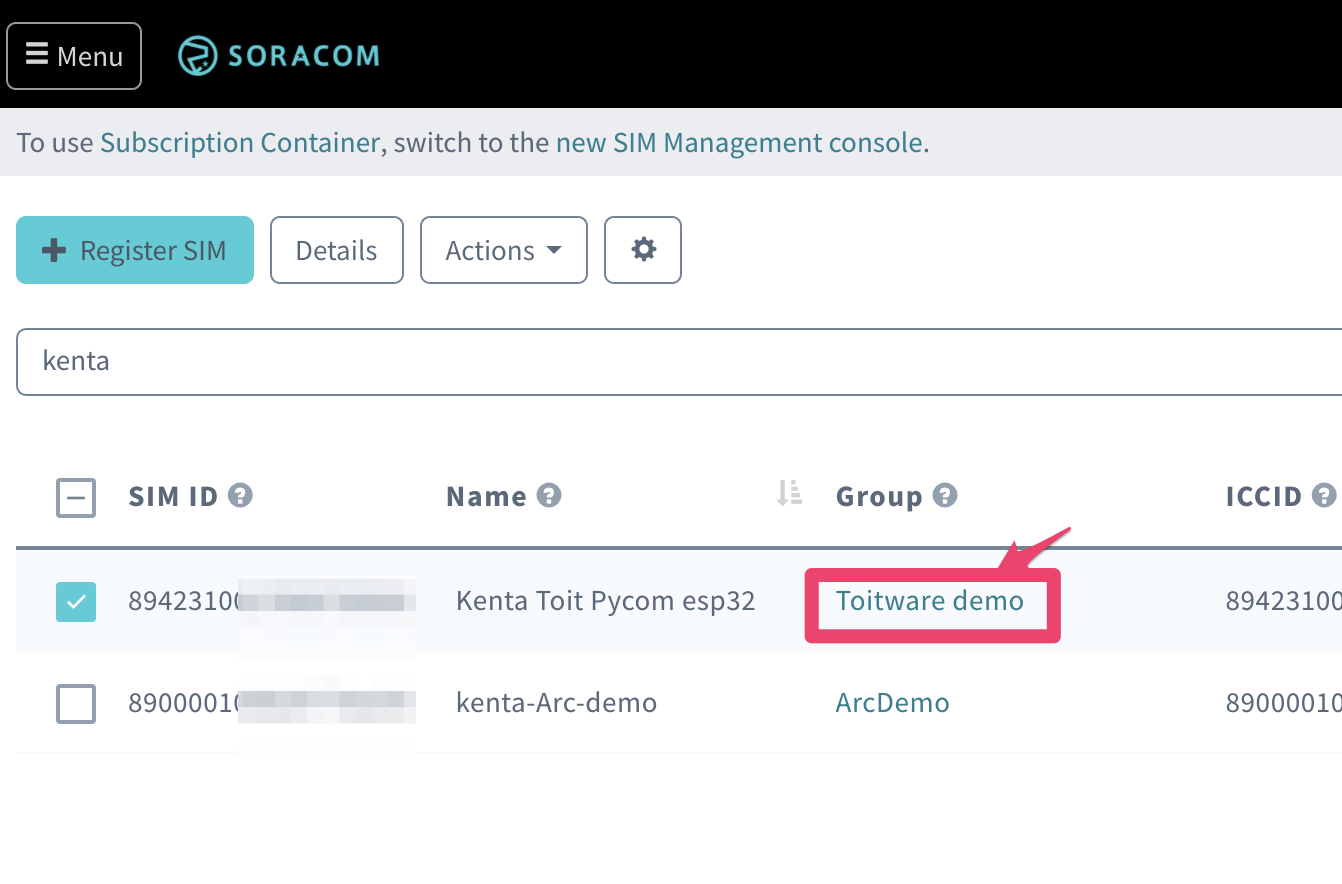
Task: Focus the search field containing kenta
Action: click(x=670, y=361)
